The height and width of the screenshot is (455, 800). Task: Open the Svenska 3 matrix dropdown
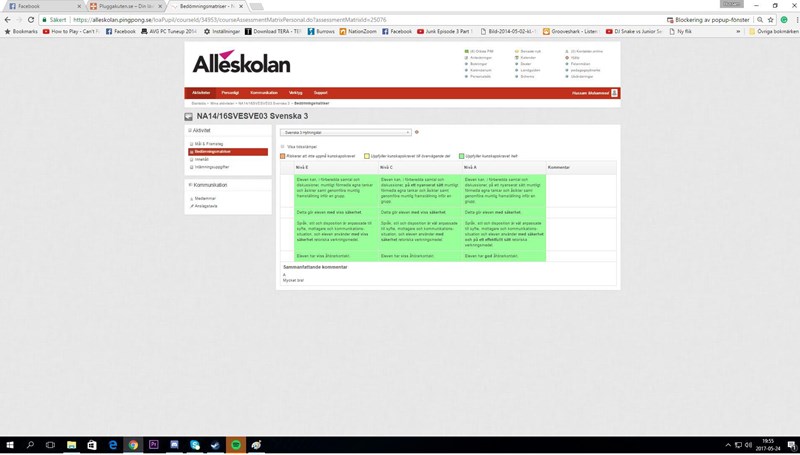click(x=346, y=132)
